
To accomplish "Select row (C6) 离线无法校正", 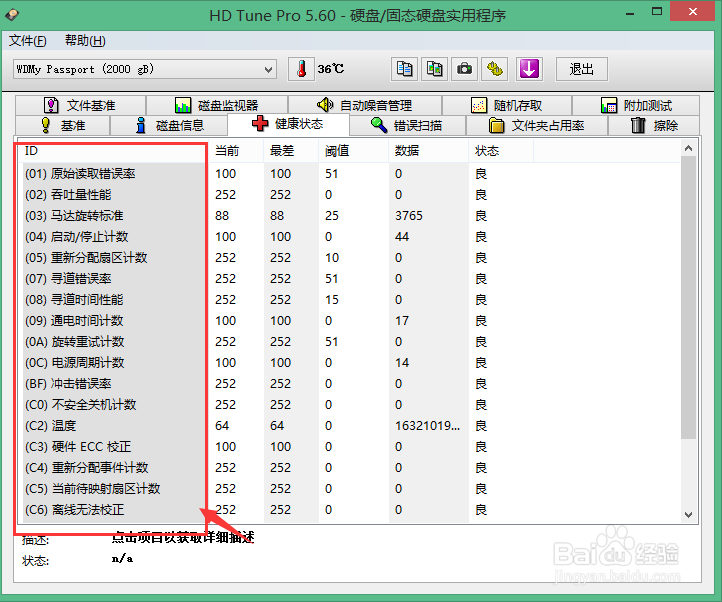I will (x=349, y=510).
